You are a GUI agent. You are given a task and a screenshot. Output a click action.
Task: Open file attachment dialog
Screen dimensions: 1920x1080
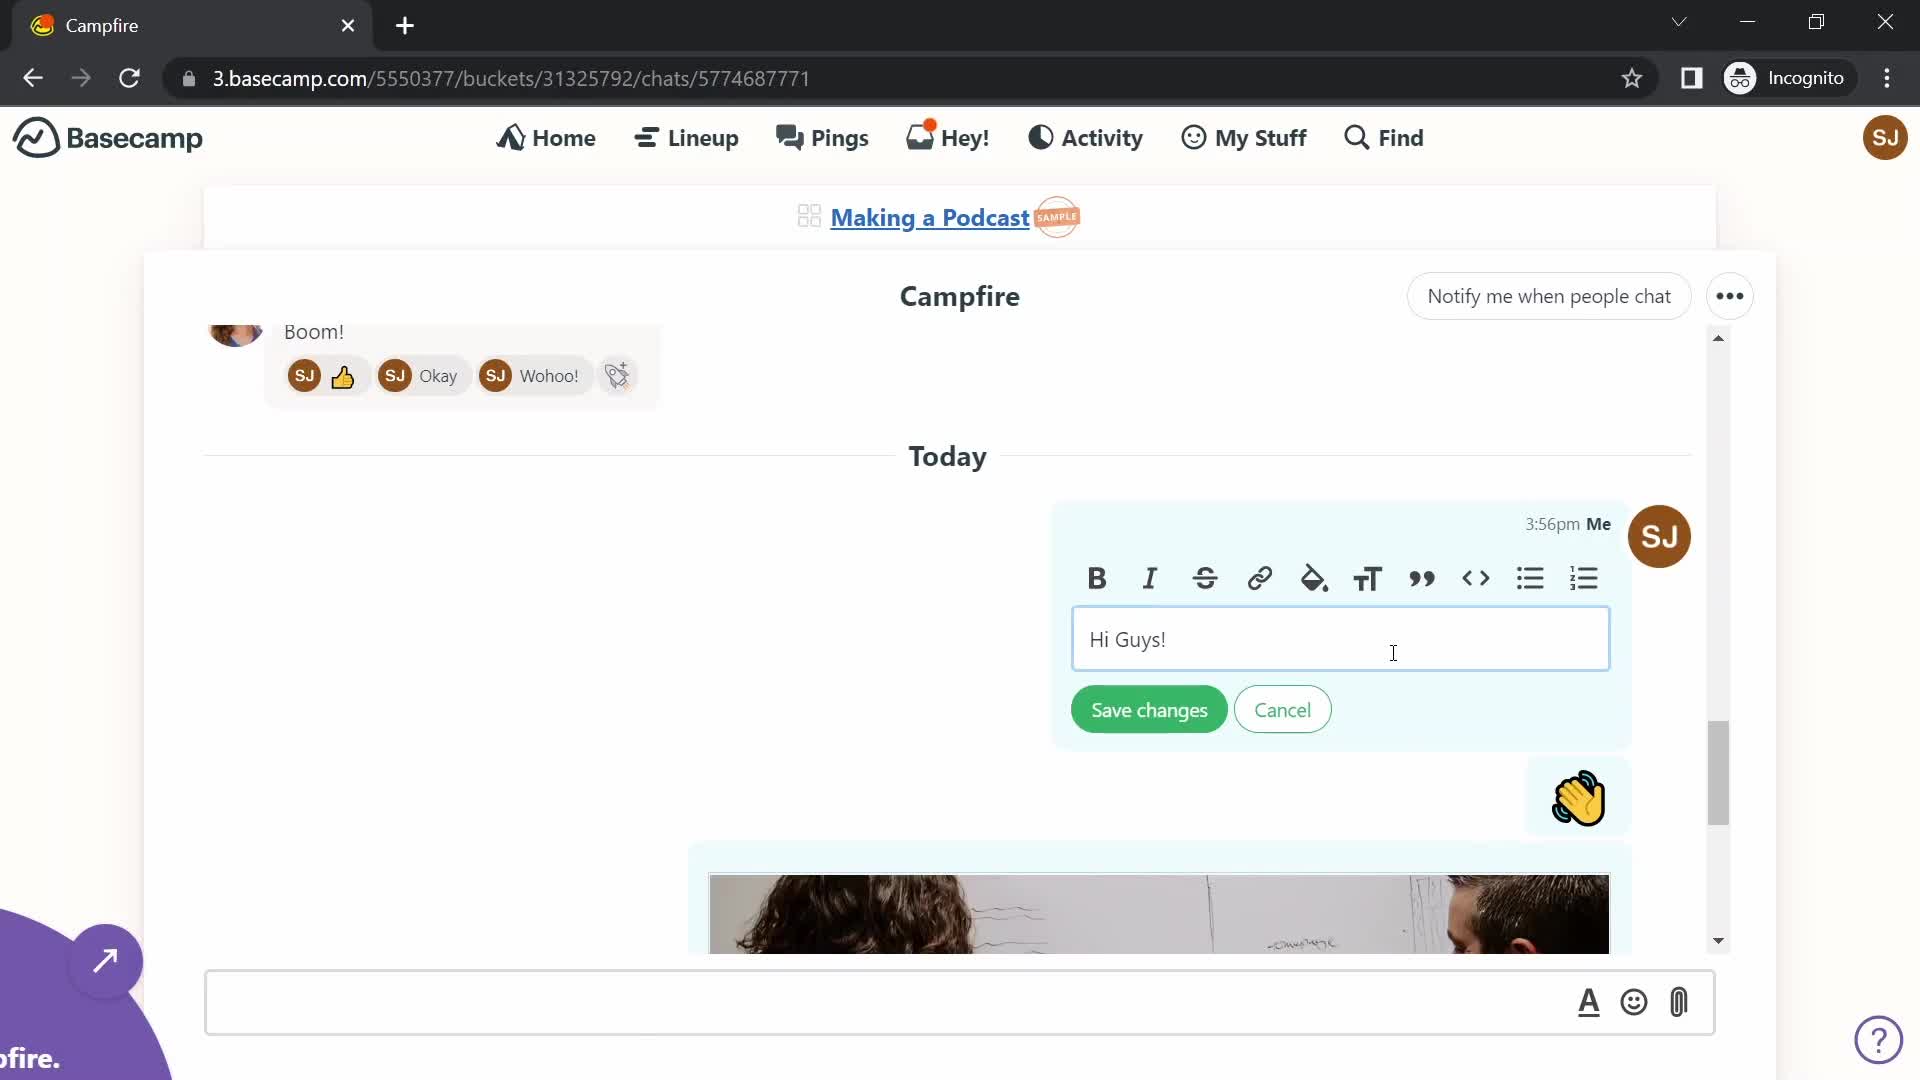(x=1681, y=1002)
